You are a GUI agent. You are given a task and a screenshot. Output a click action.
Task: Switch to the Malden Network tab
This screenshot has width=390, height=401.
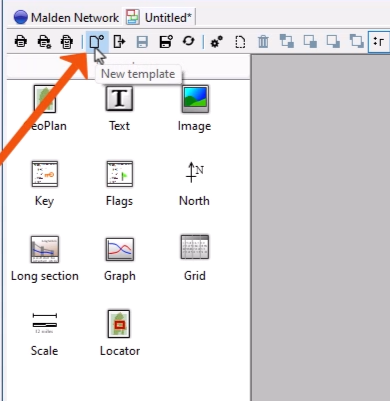(x=66, y=17)
